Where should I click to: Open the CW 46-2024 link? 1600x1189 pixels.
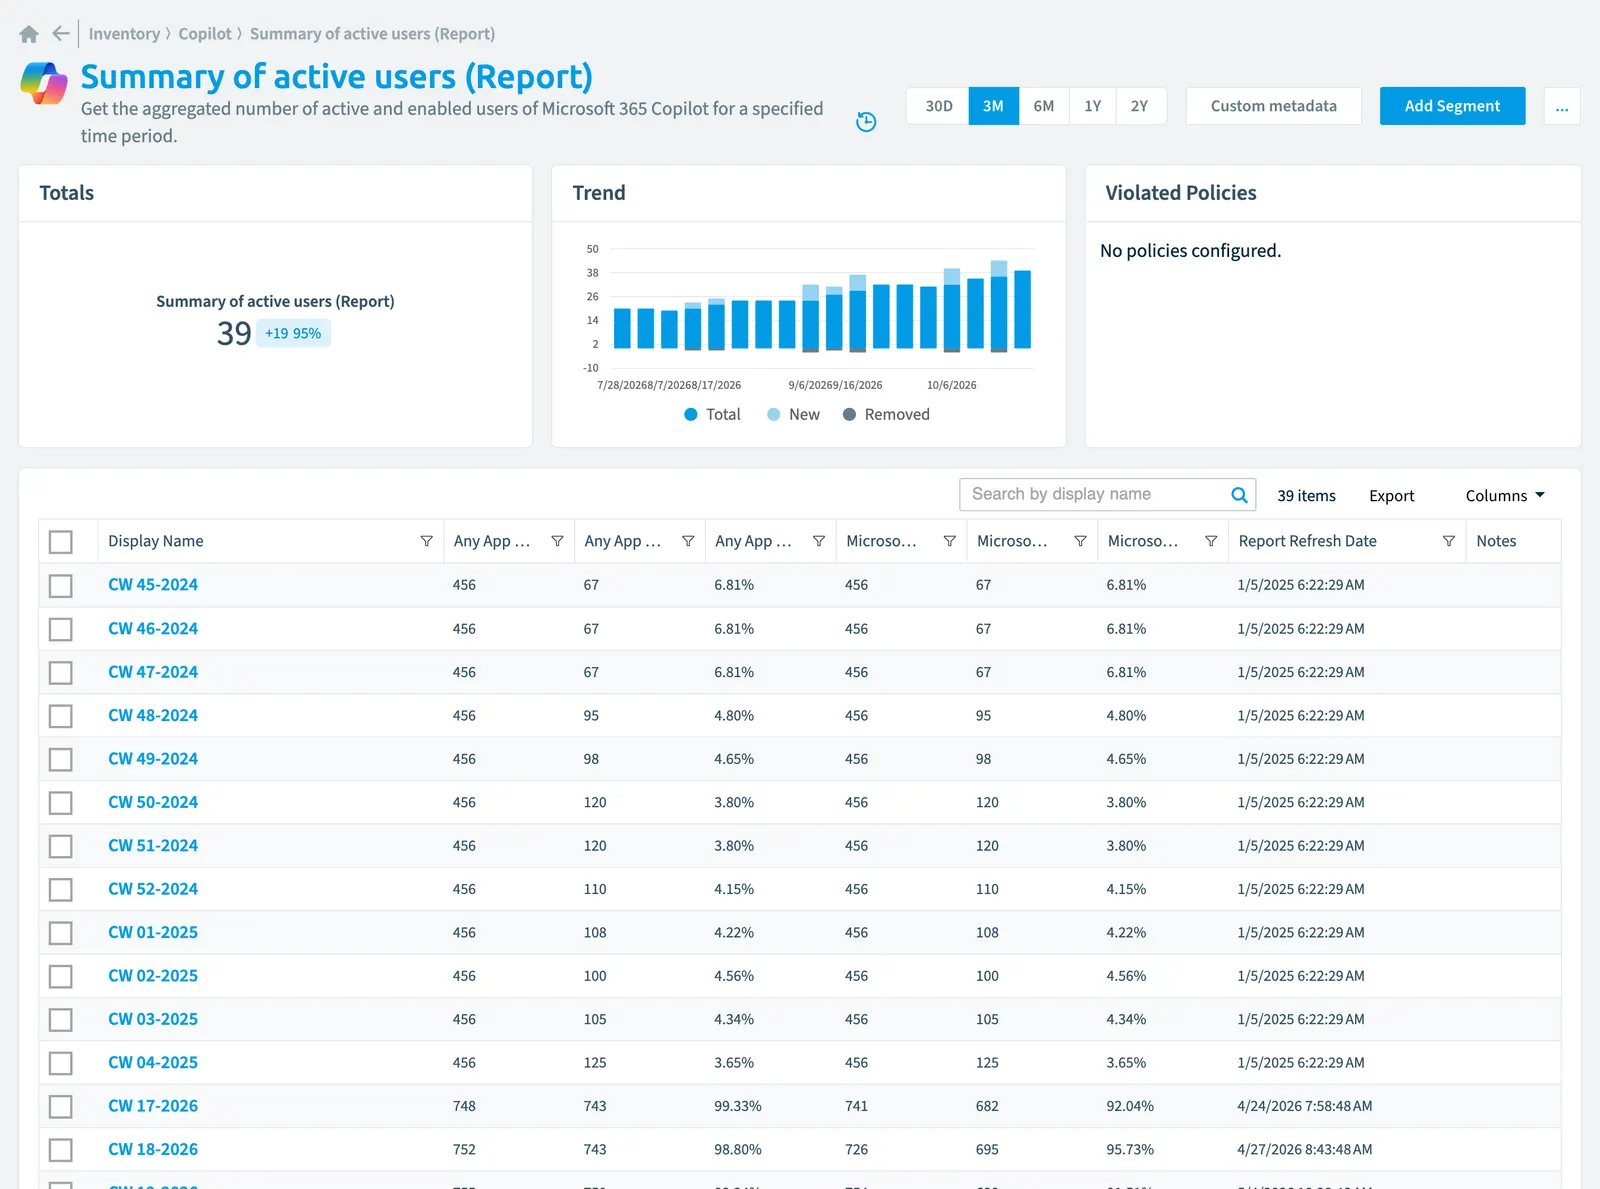pyautogui.click(x=153, y=629)
